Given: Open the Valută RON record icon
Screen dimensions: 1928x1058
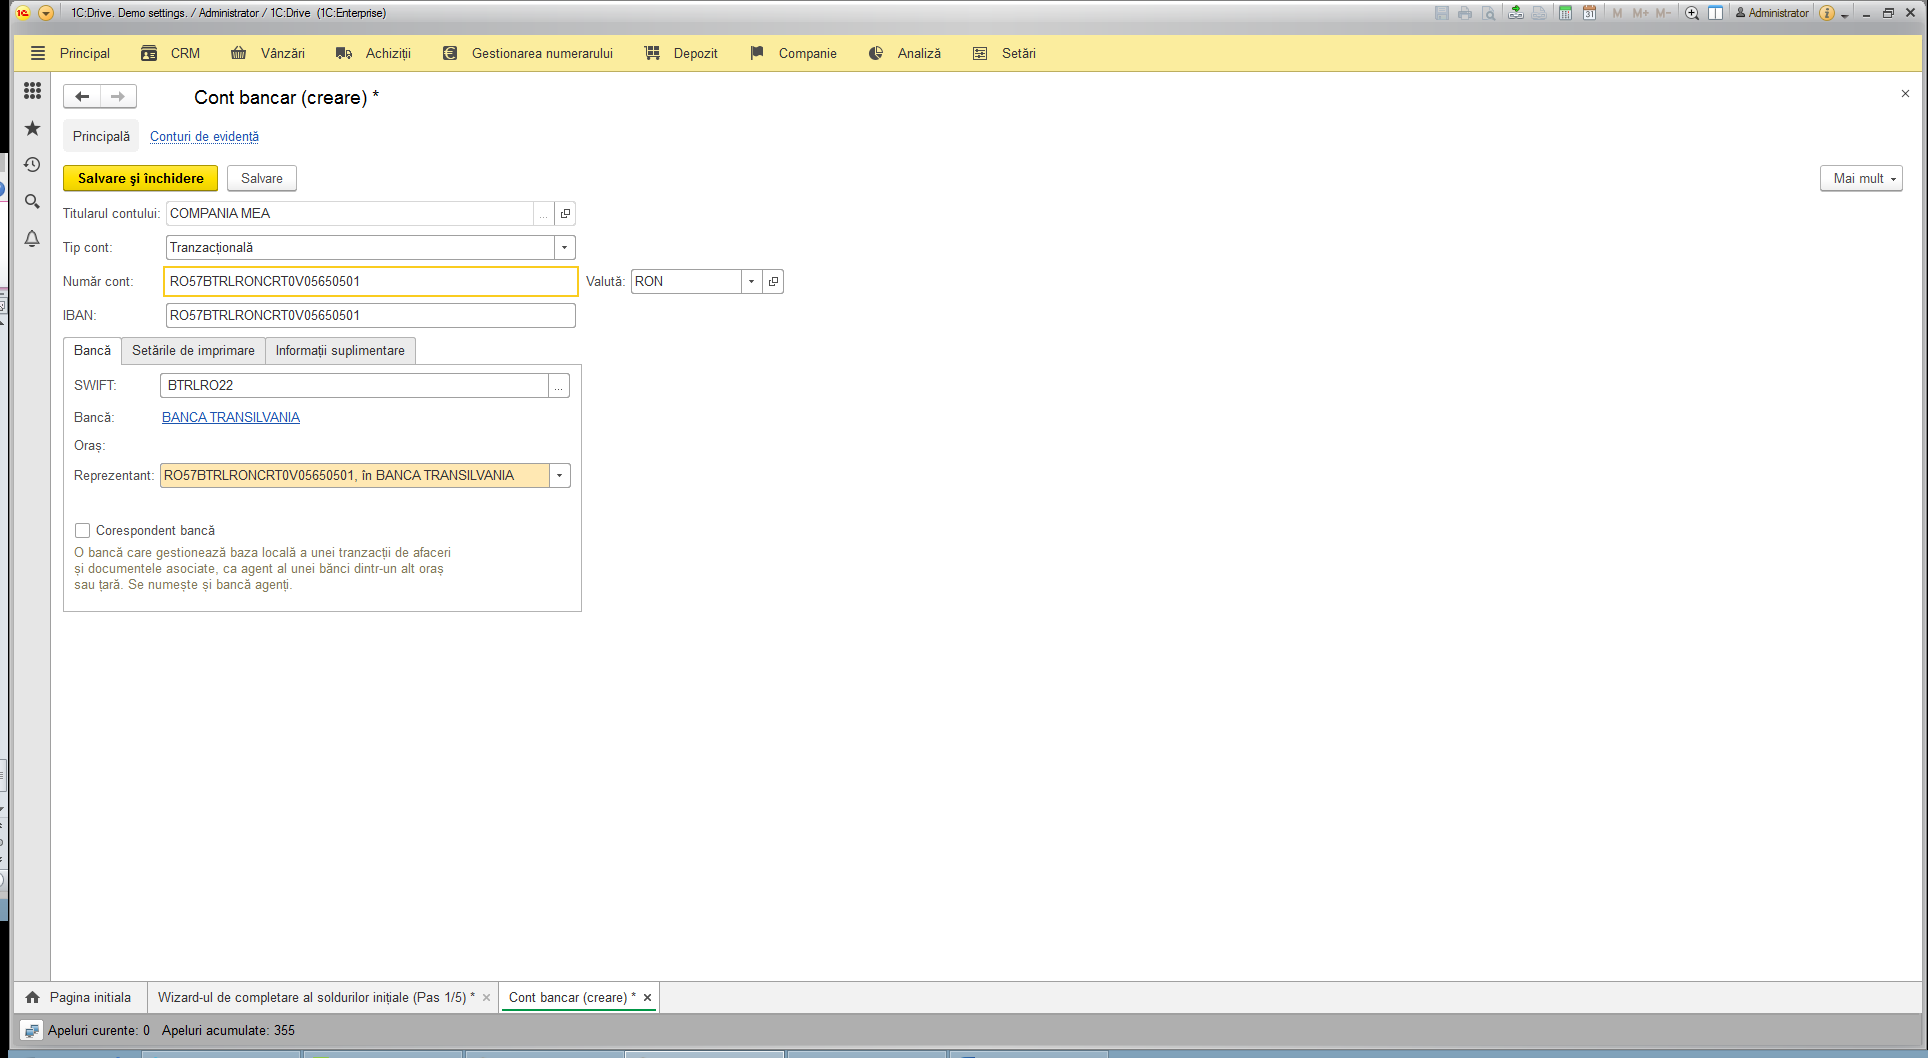Looking at the screenshot, I should point(773,281).
